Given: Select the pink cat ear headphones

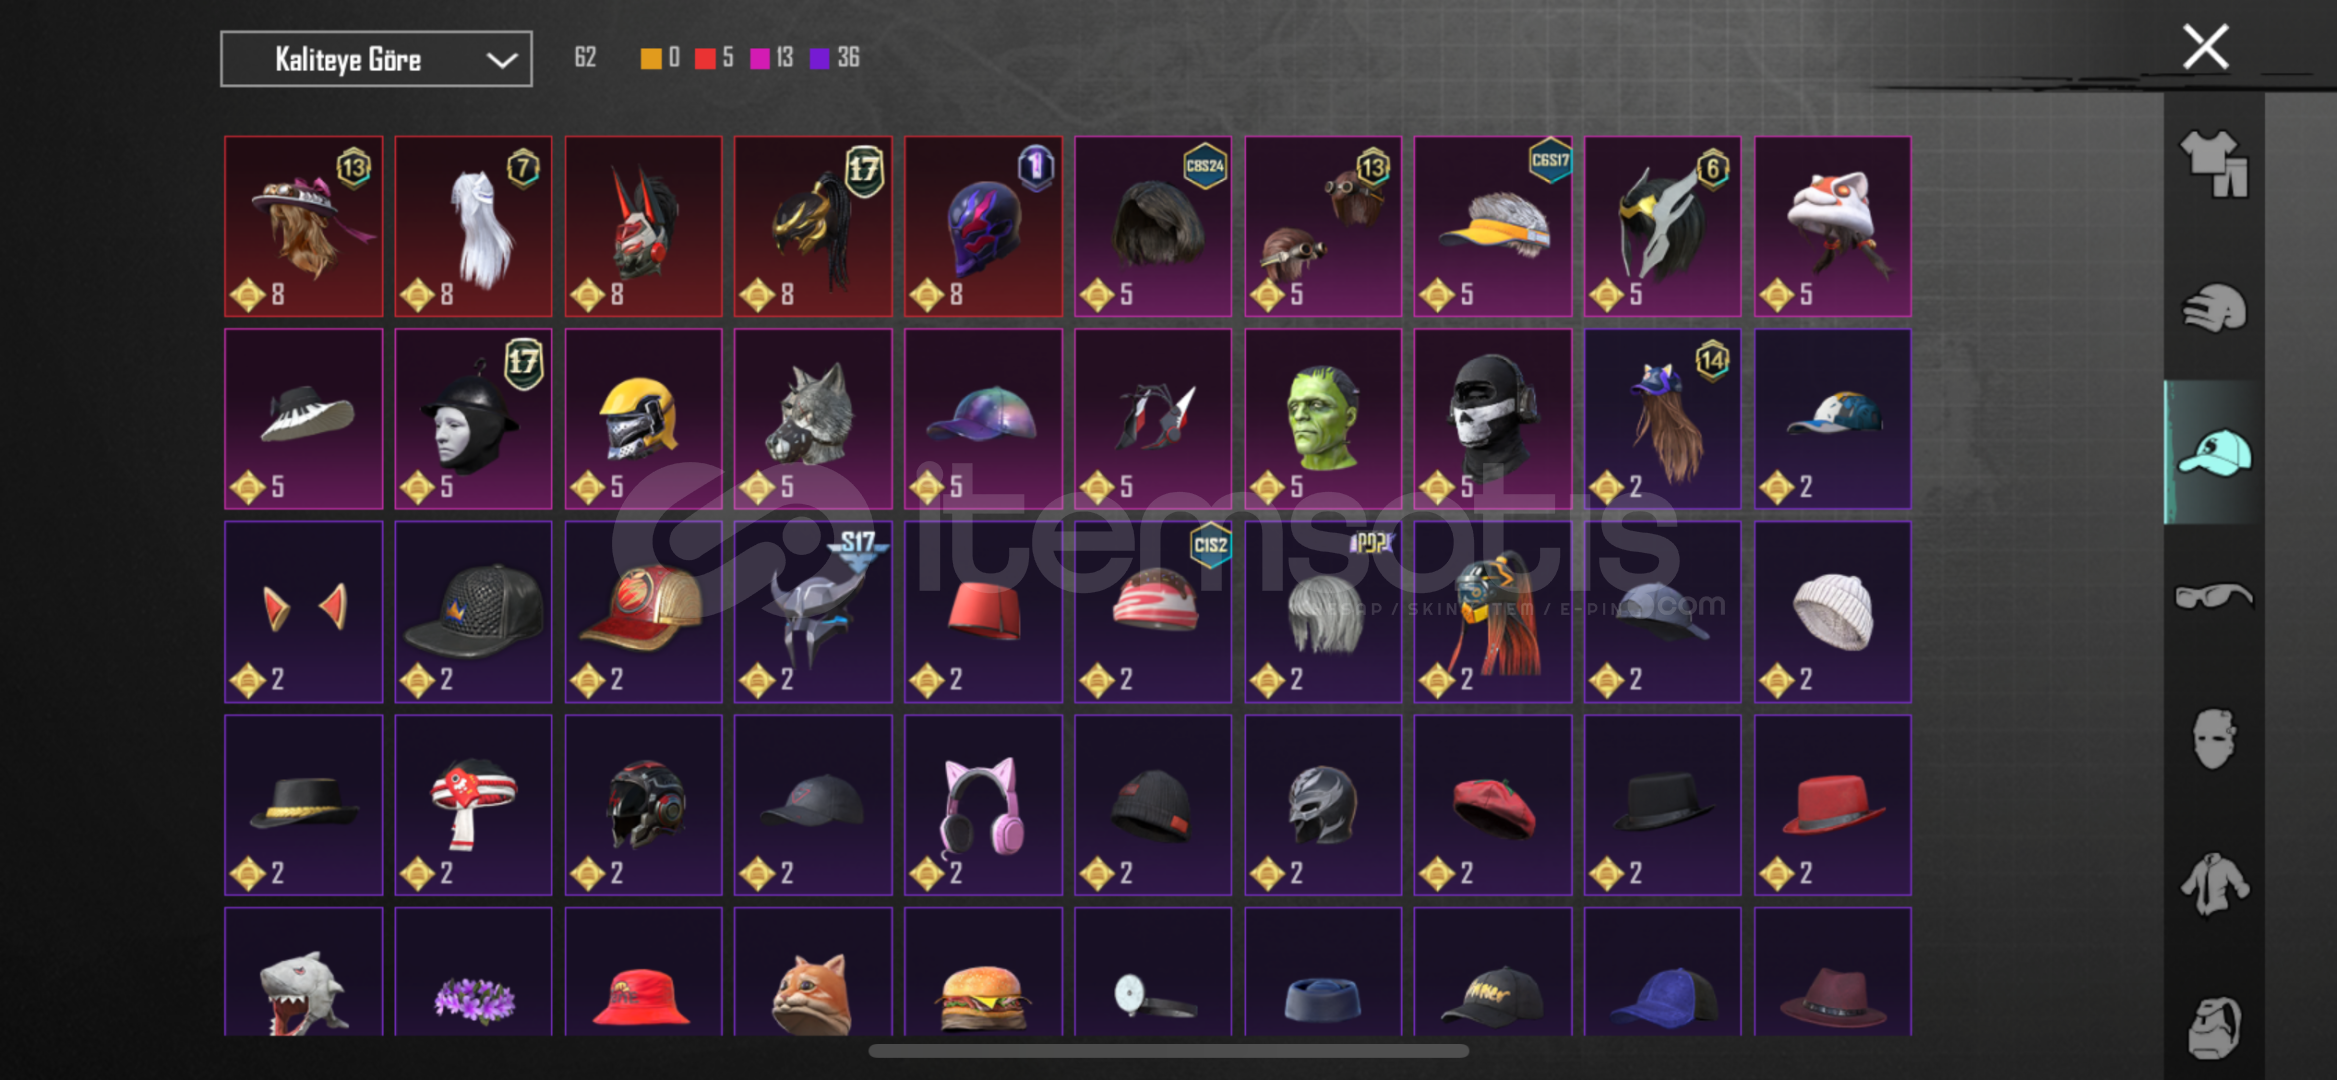Looking at the screenshot, I should [x=983, y=805].
